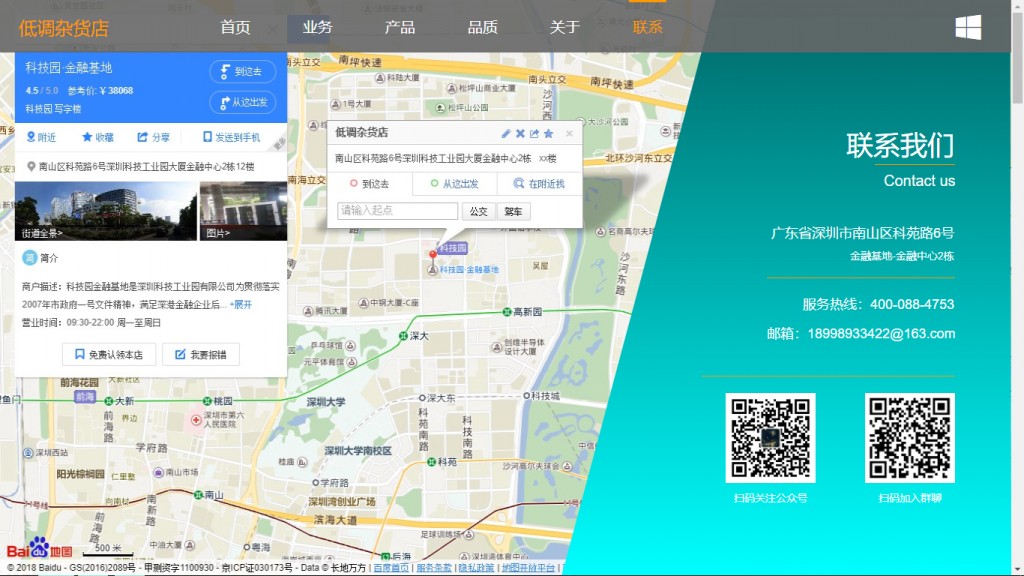1024x576 pixels.
Task: Click the hotline number 400-088-4753
Action: coord(912,304)
